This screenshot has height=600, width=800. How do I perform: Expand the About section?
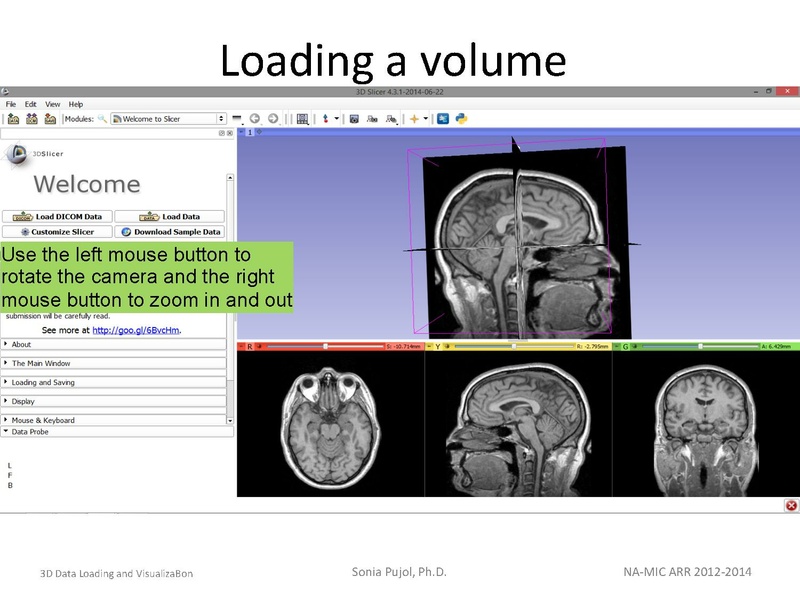113,344
